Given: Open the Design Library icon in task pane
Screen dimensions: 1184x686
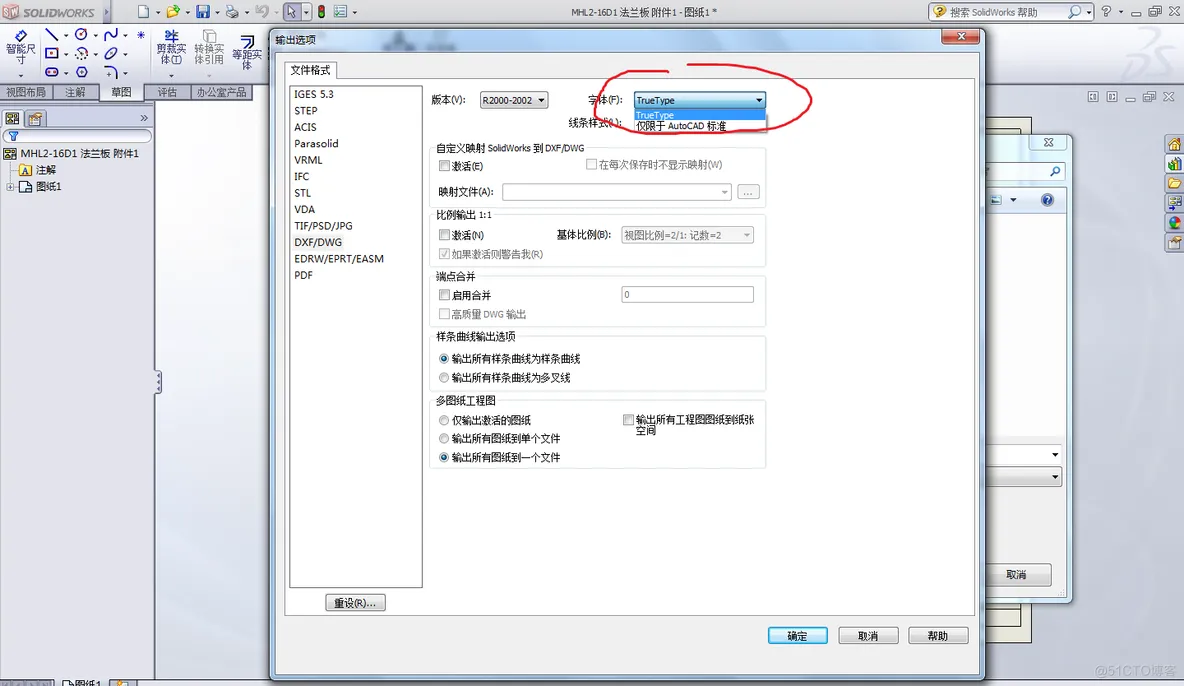Looking at the screenshot, I should tap(1174, 163).
